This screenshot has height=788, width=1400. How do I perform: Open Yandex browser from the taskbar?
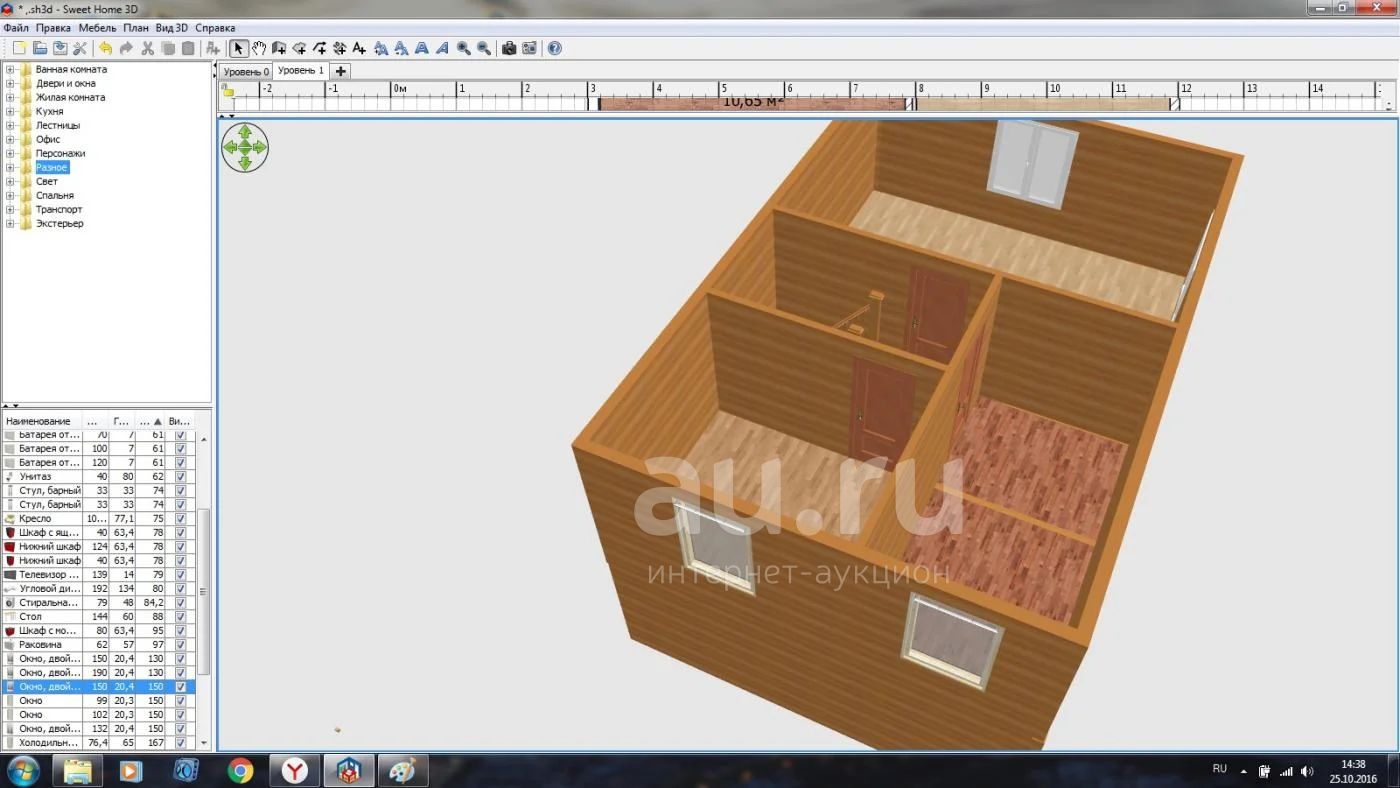pos(294,771)
